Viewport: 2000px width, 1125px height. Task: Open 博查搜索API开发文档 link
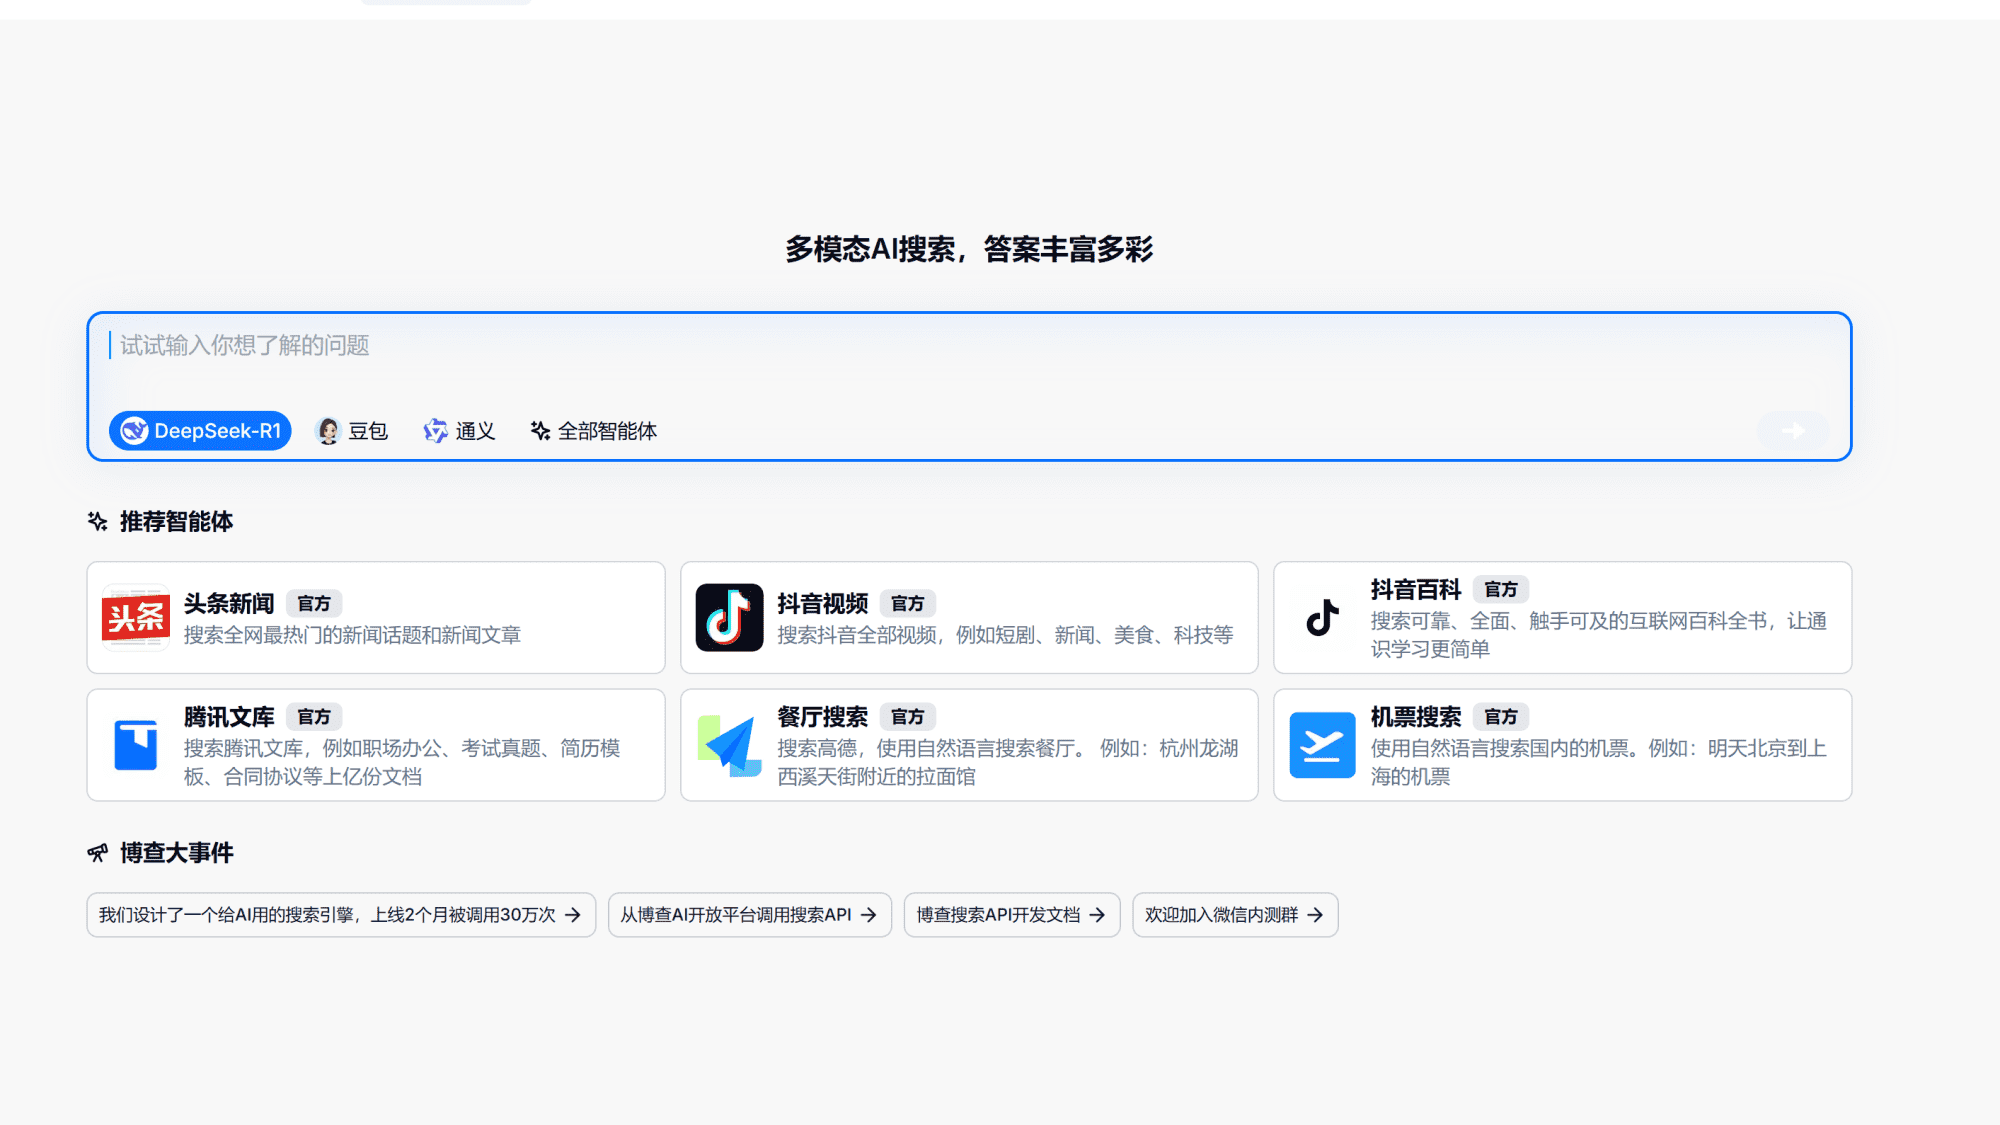[x=1012, y=915]
